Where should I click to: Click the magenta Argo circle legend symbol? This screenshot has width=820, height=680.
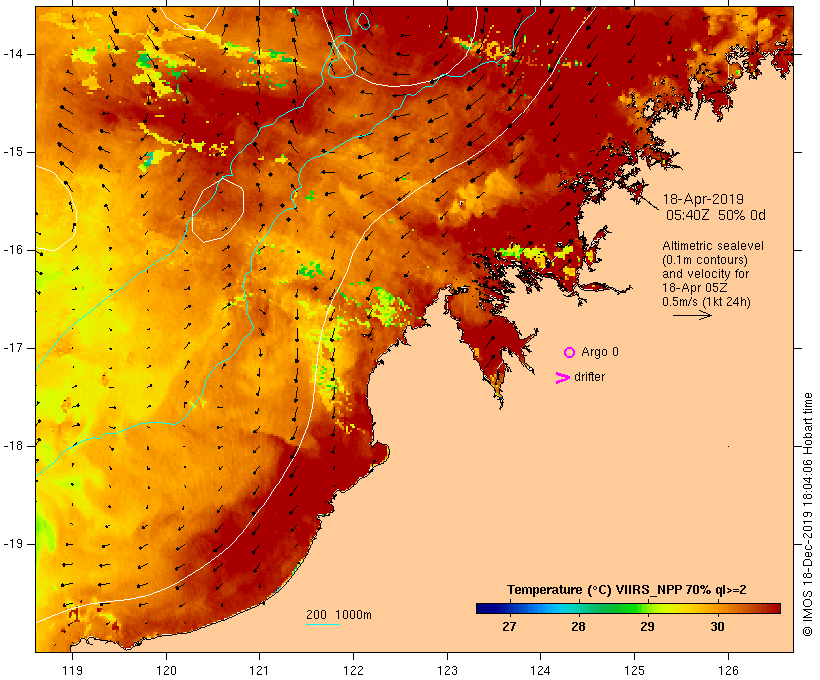tap(570, 353)
